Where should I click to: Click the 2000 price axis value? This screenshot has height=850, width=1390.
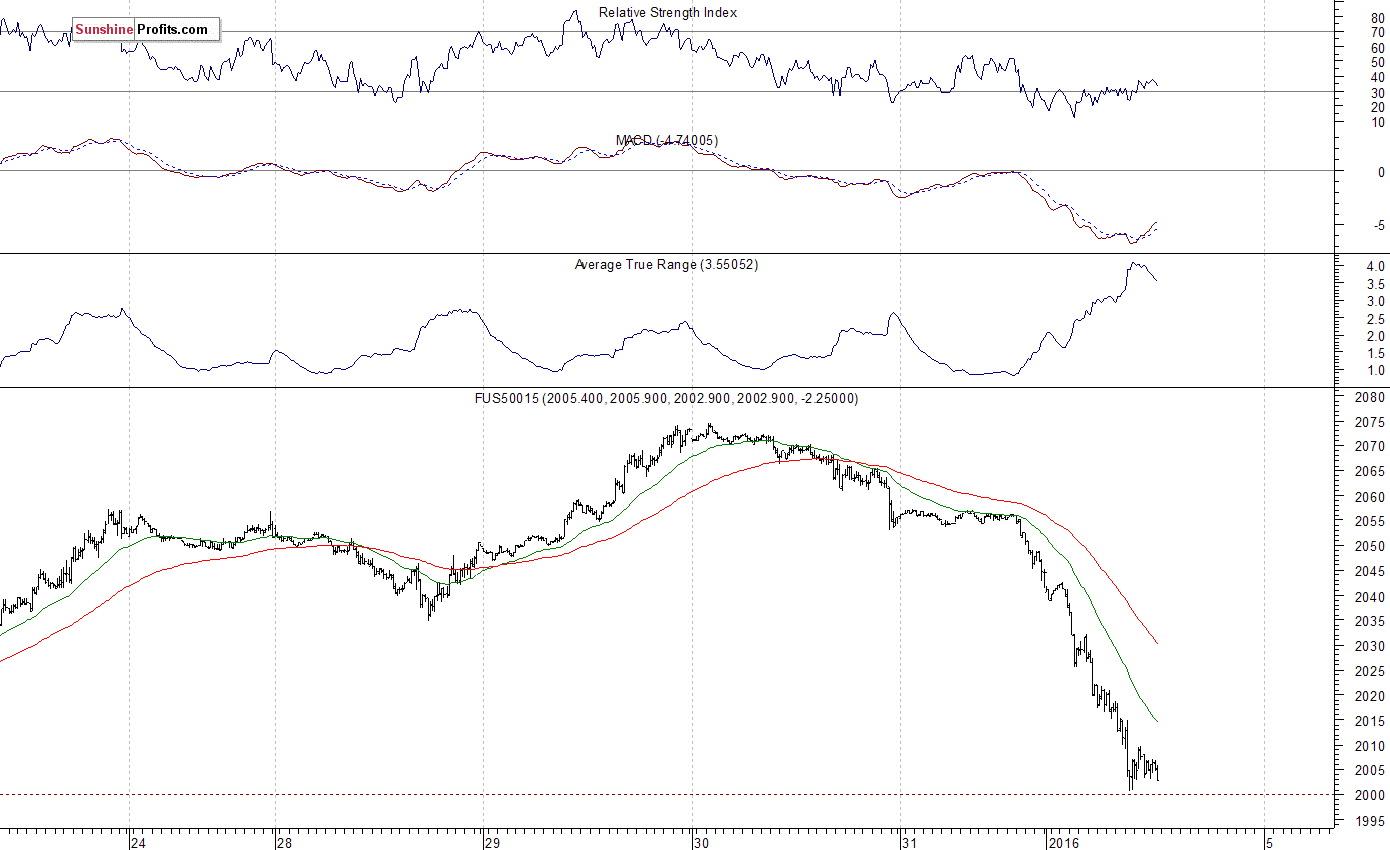tap(1370, 796)
